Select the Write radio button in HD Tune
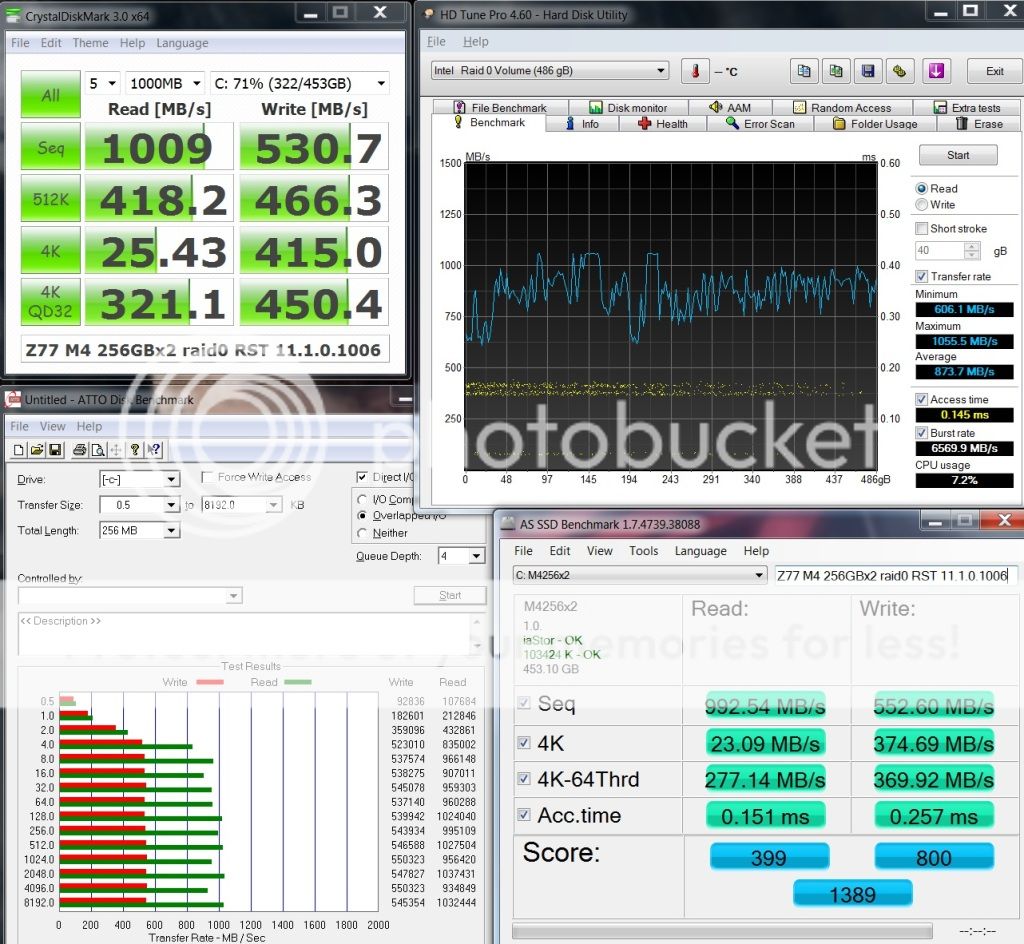This screenshot has height=944, width=1024. (x=921, y=205)
